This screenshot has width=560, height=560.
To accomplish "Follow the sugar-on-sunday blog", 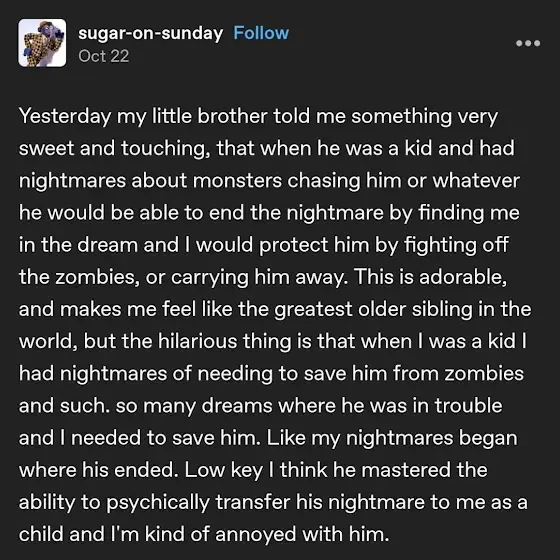I will 261,33.
